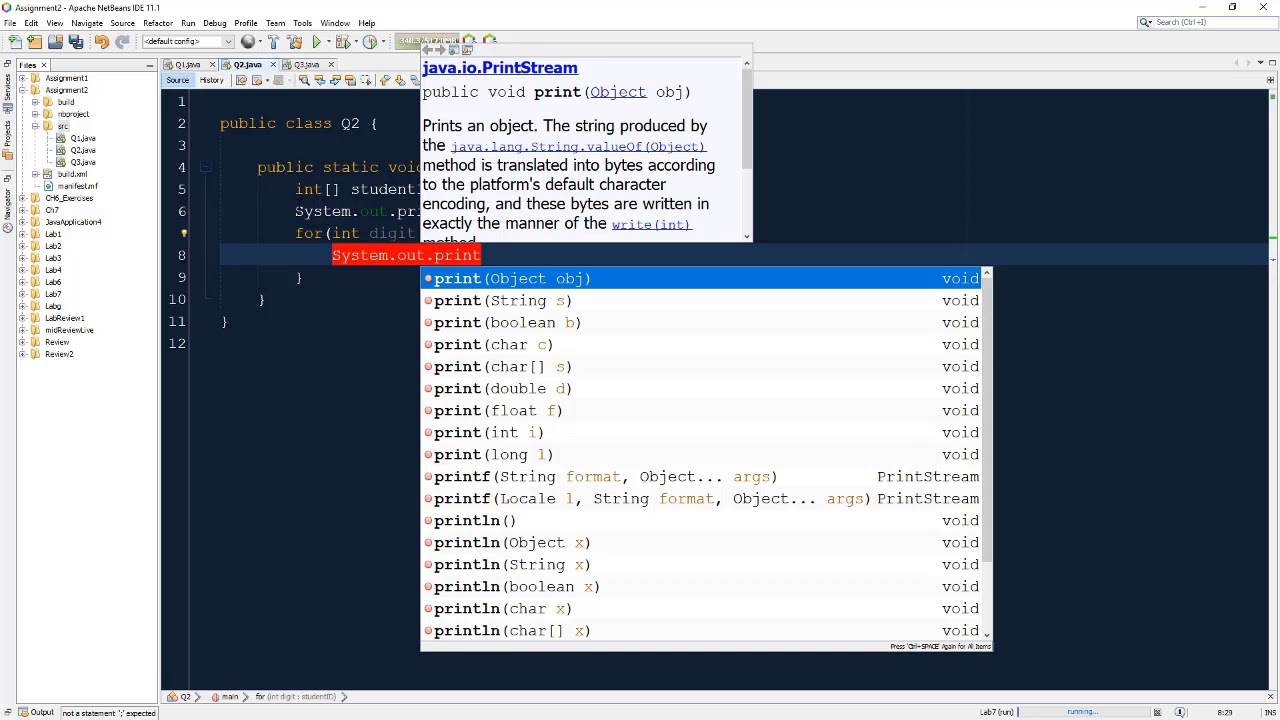Open the Refactor menu

click(x=158, y=23)
